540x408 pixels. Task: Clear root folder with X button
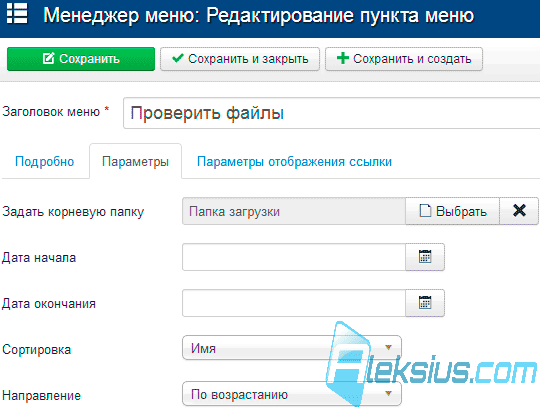point(519,211)
